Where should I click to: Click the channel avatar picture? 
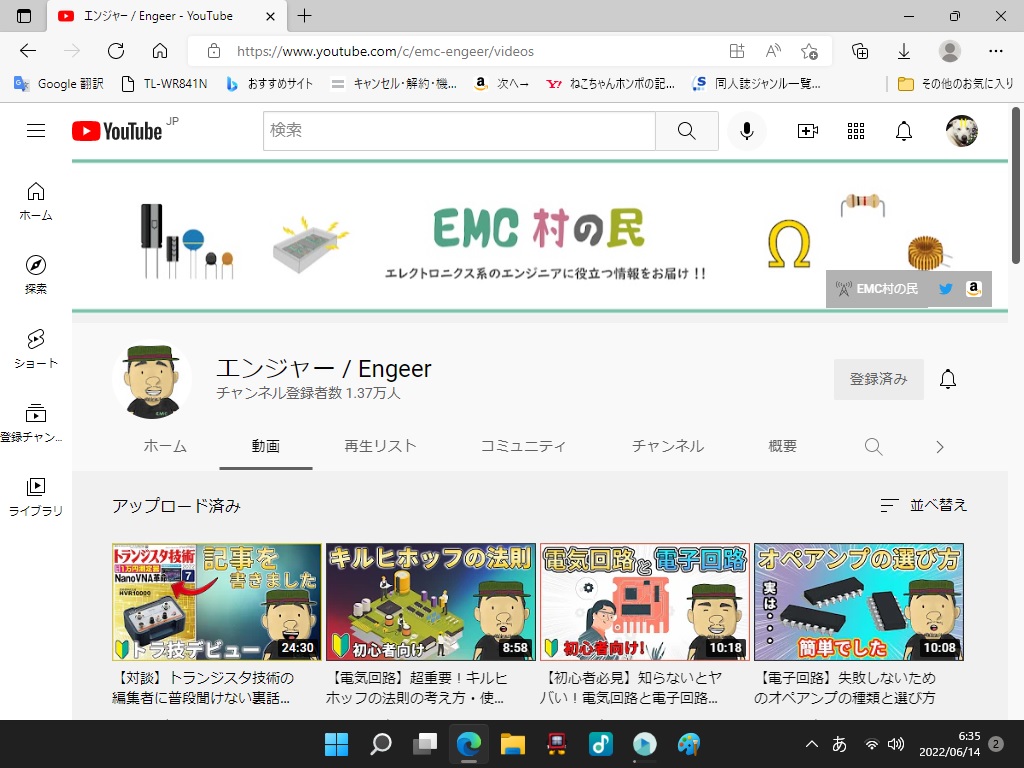[x=152, y=381]
